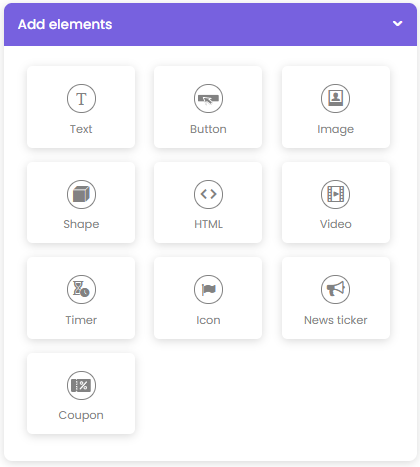Click the 'Text' label
Screen dimensions: 420x467
(81, 129)
